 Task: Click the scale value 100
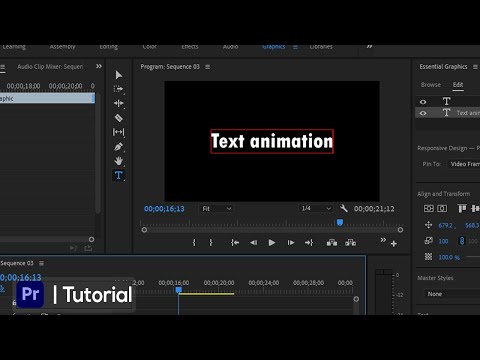pyautogui.click(x=443, y=241)
